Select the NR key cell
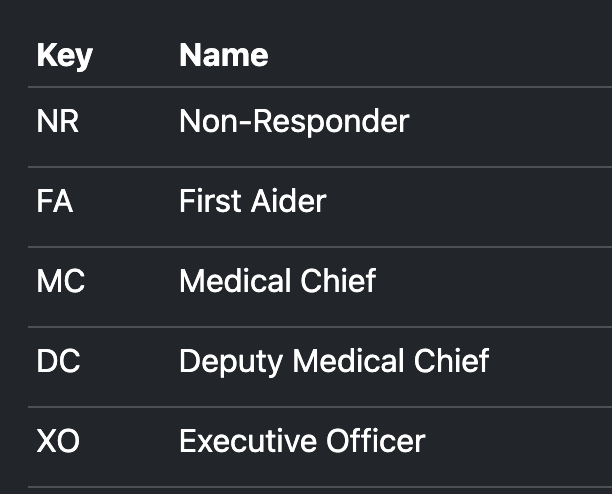612x494 pixels. click(x=57, y=122)
